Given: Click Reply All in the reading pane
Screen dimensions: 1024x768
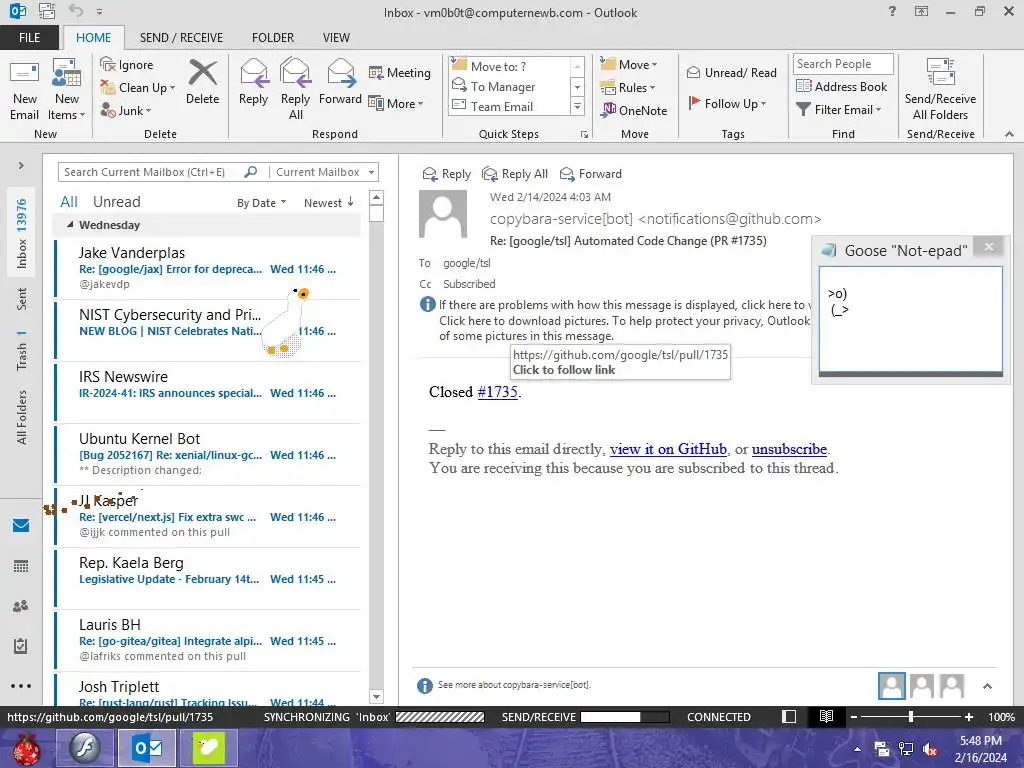Looking at the screenshot, I should 515,174.
